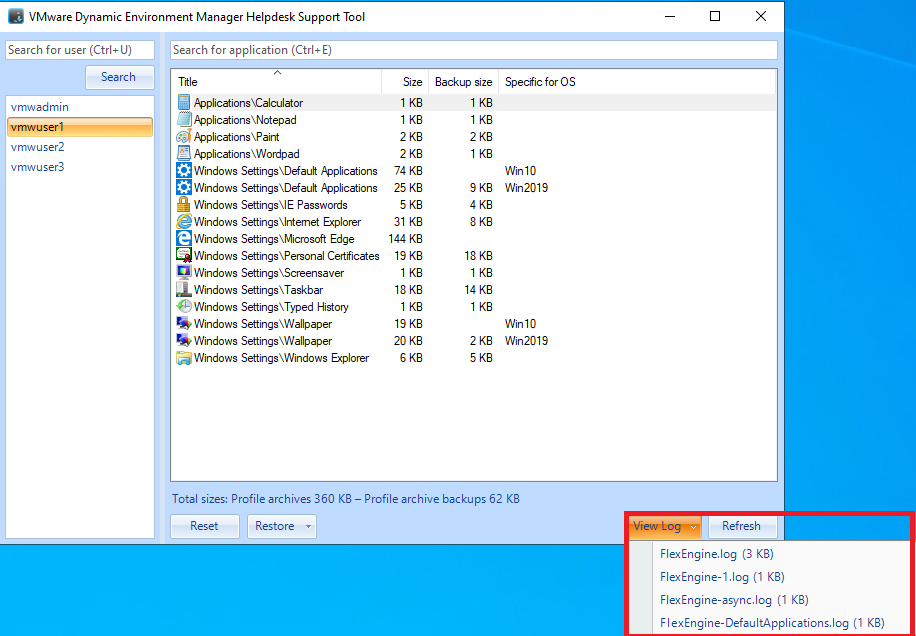Screen dimensions: 916x636
Task: Click the Calculator application icon
Action: pos(183,103)
